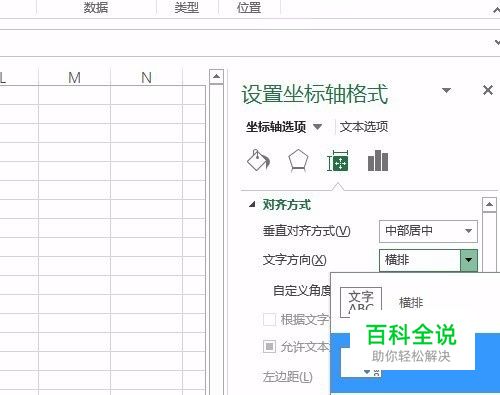This screenshot has height=395, width=500.
Task: Click the 自定义角度 label
Action: [302, 290]
